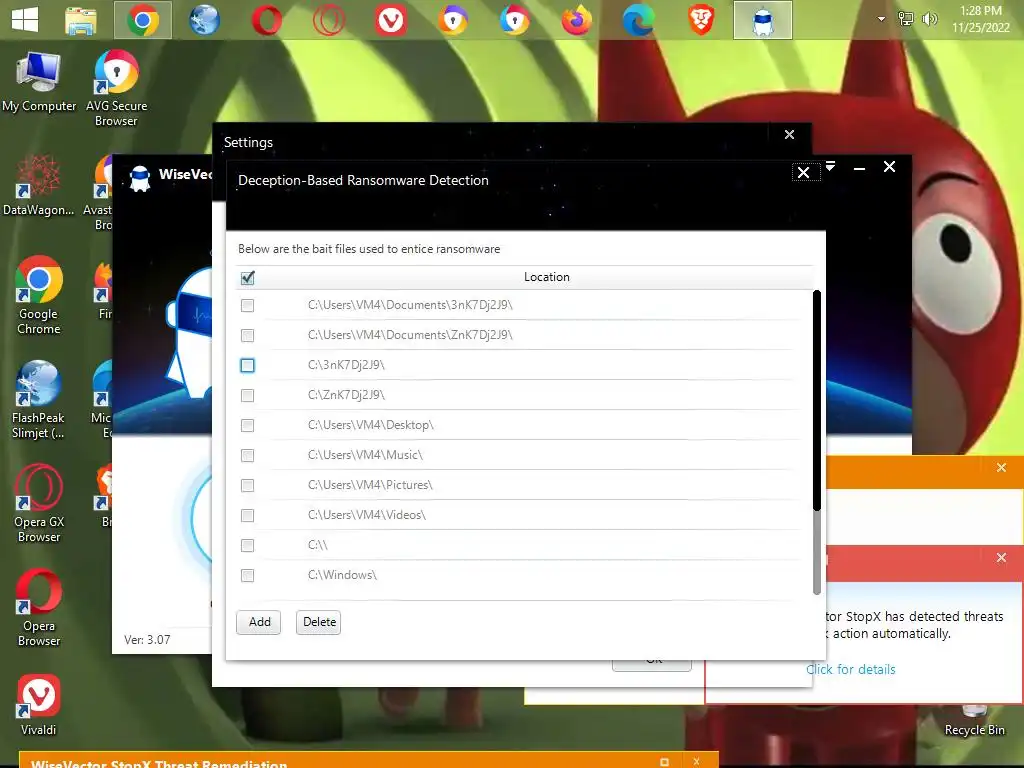This screenshot has height=768, width=1024.
Task: Check the C:\ZnK7Dj2J9\ bait folder
Action: [248, 395]
